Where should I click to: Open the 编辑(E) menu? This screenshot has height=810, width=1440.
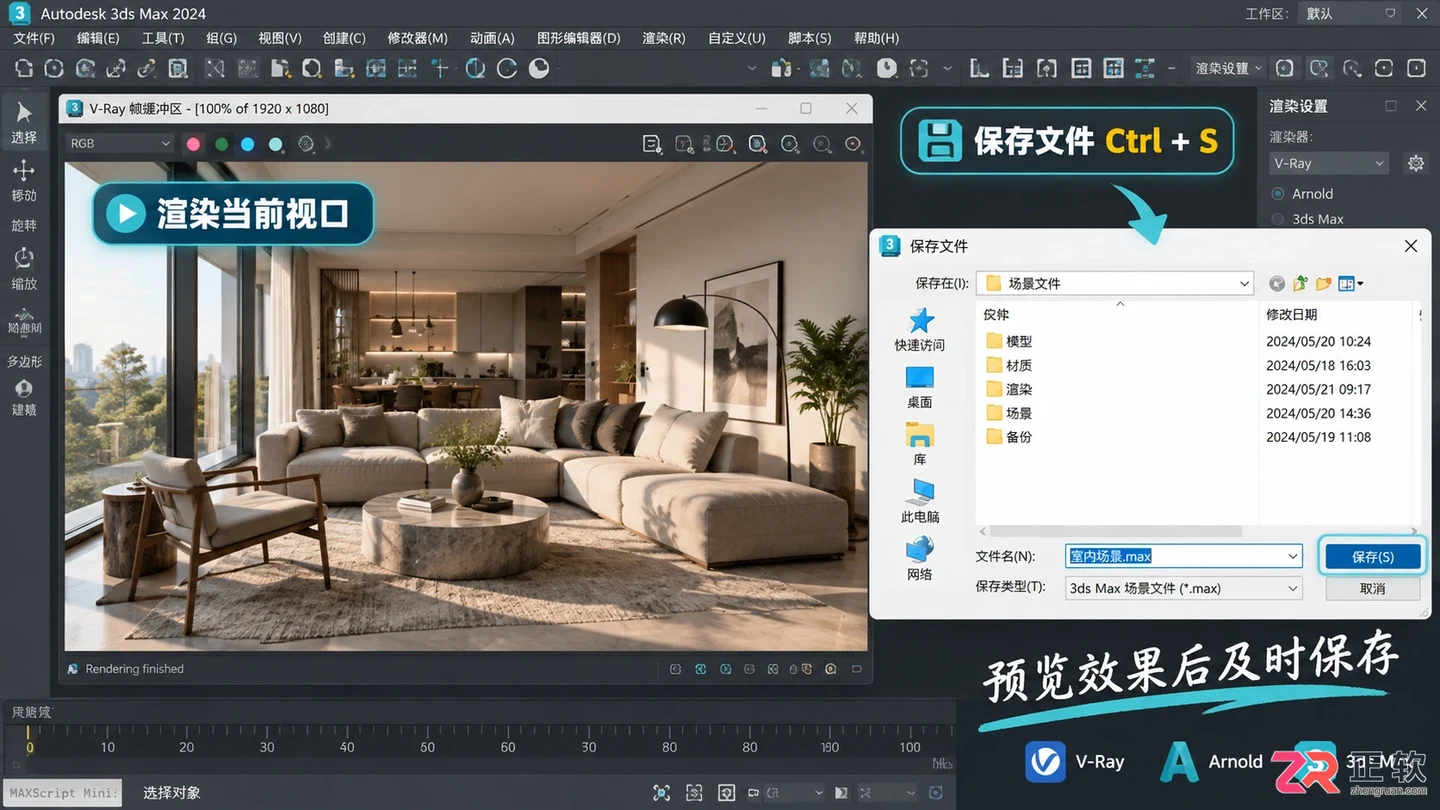click(x=98, y=38)
